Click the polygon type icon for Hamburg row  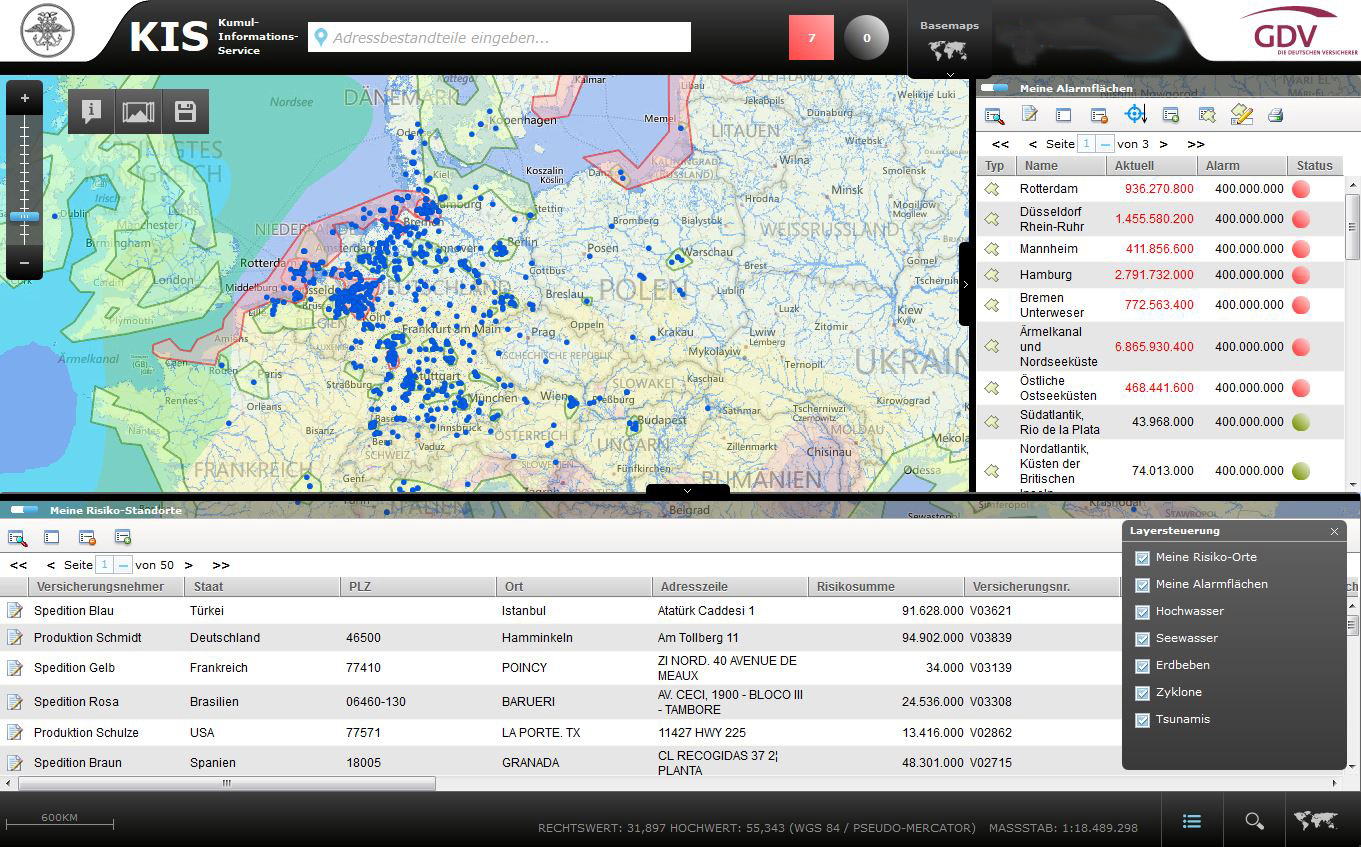point(992,274)
